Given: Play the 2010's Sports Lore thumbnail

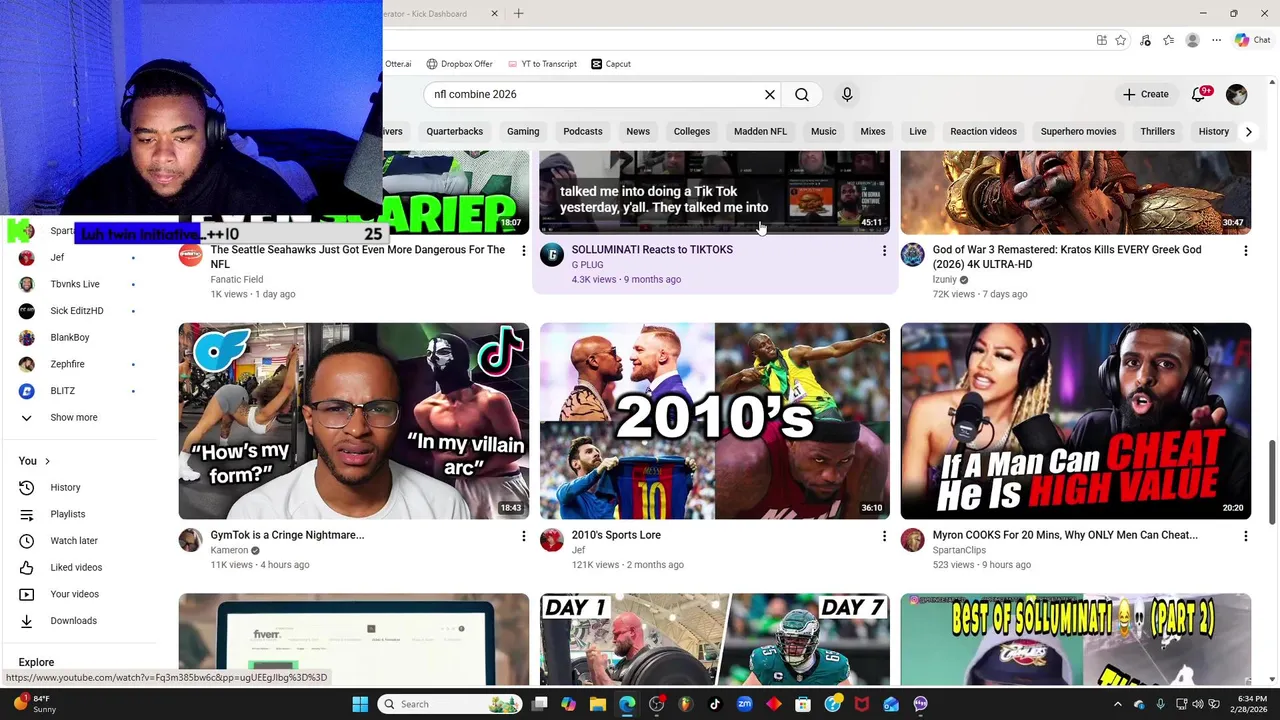Looking at the screenshot, I should pos(715,421).
